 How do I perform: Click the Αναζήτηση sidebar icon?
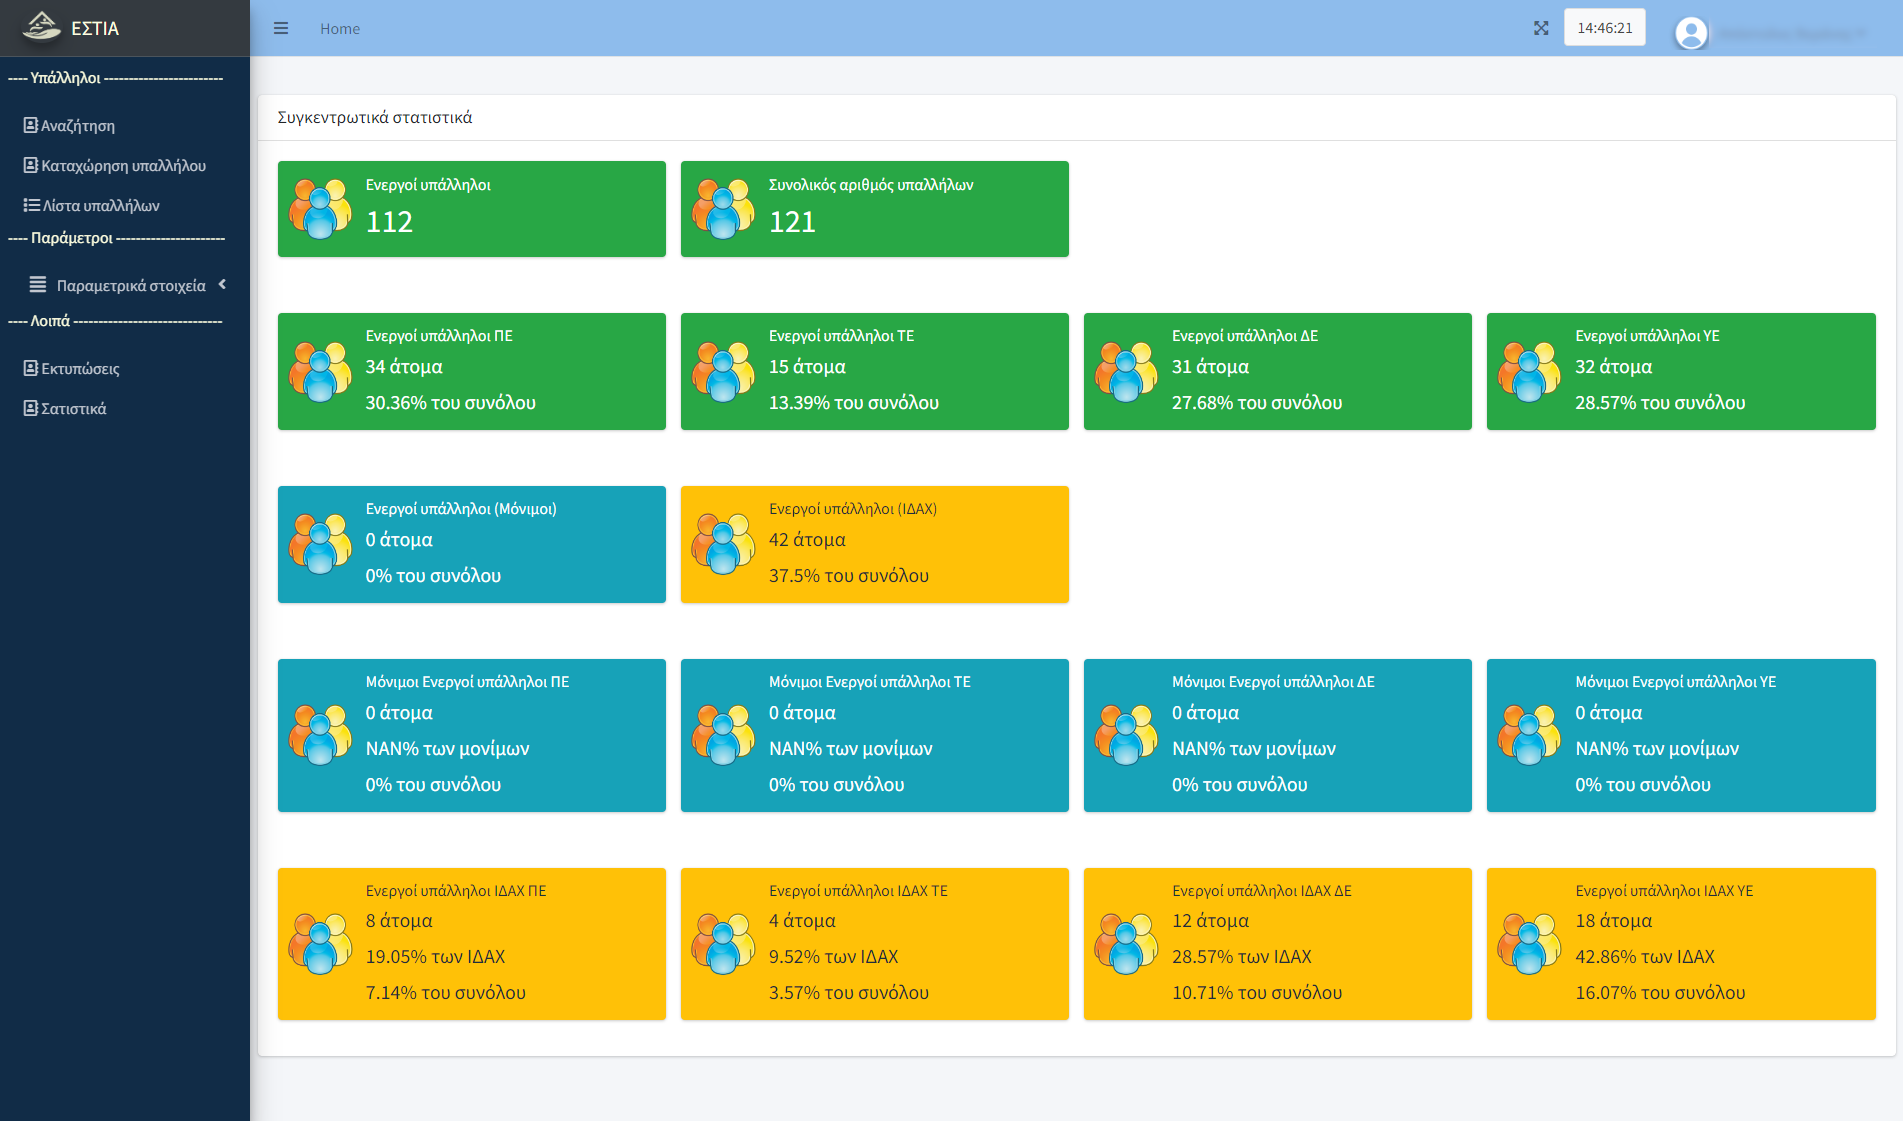pos(31,125)
